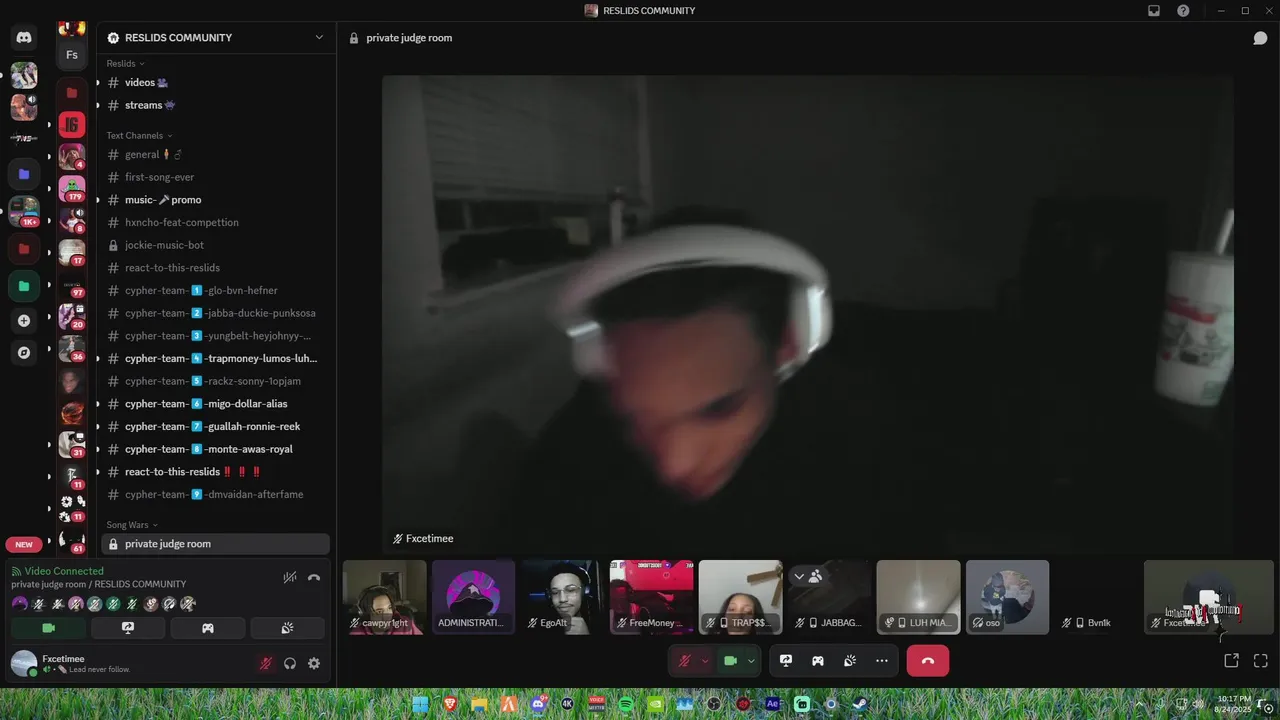Open Windows Start menu on taskbar
This screenshot has height=720, width=1280.
pos(420,704)
